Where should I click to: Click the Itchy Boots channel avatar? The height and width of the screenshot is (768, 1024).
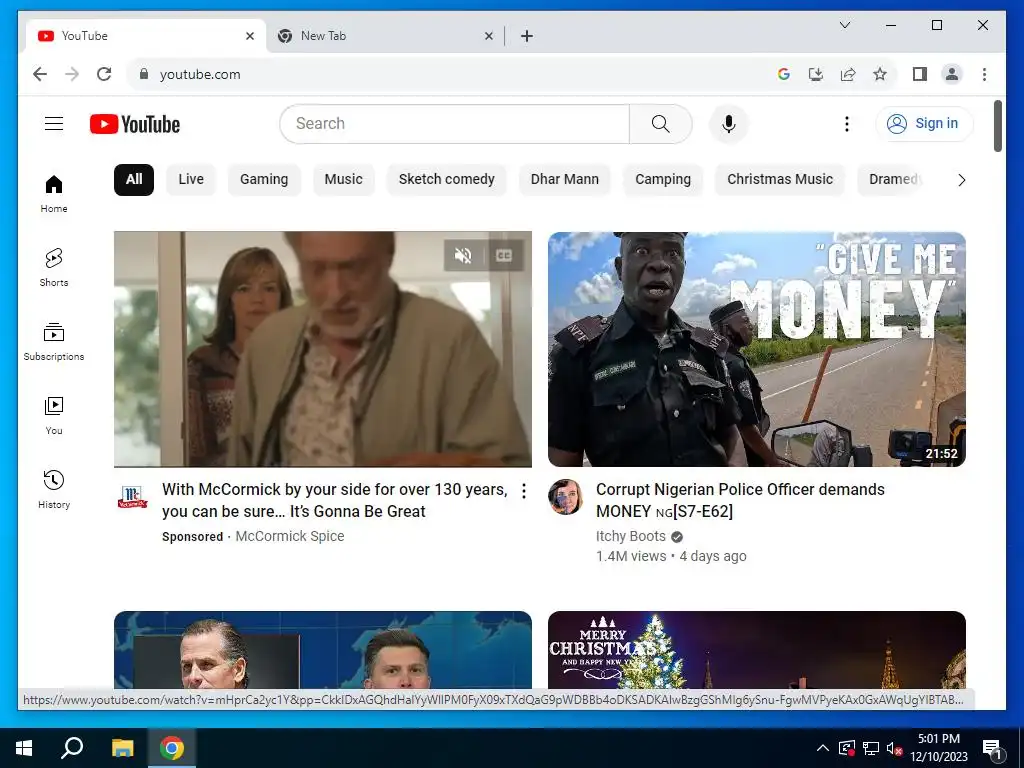565,497
